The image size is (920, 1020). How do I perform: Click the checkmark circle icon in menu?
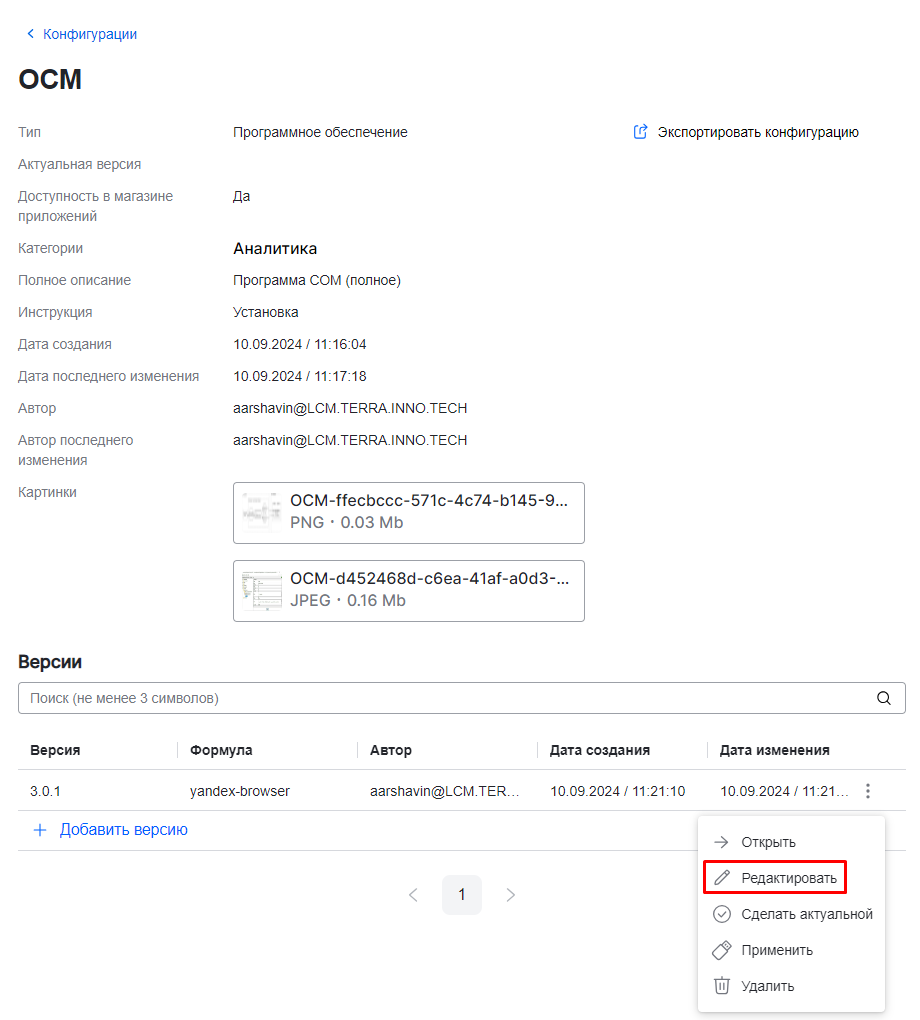[x=721, y=914]
